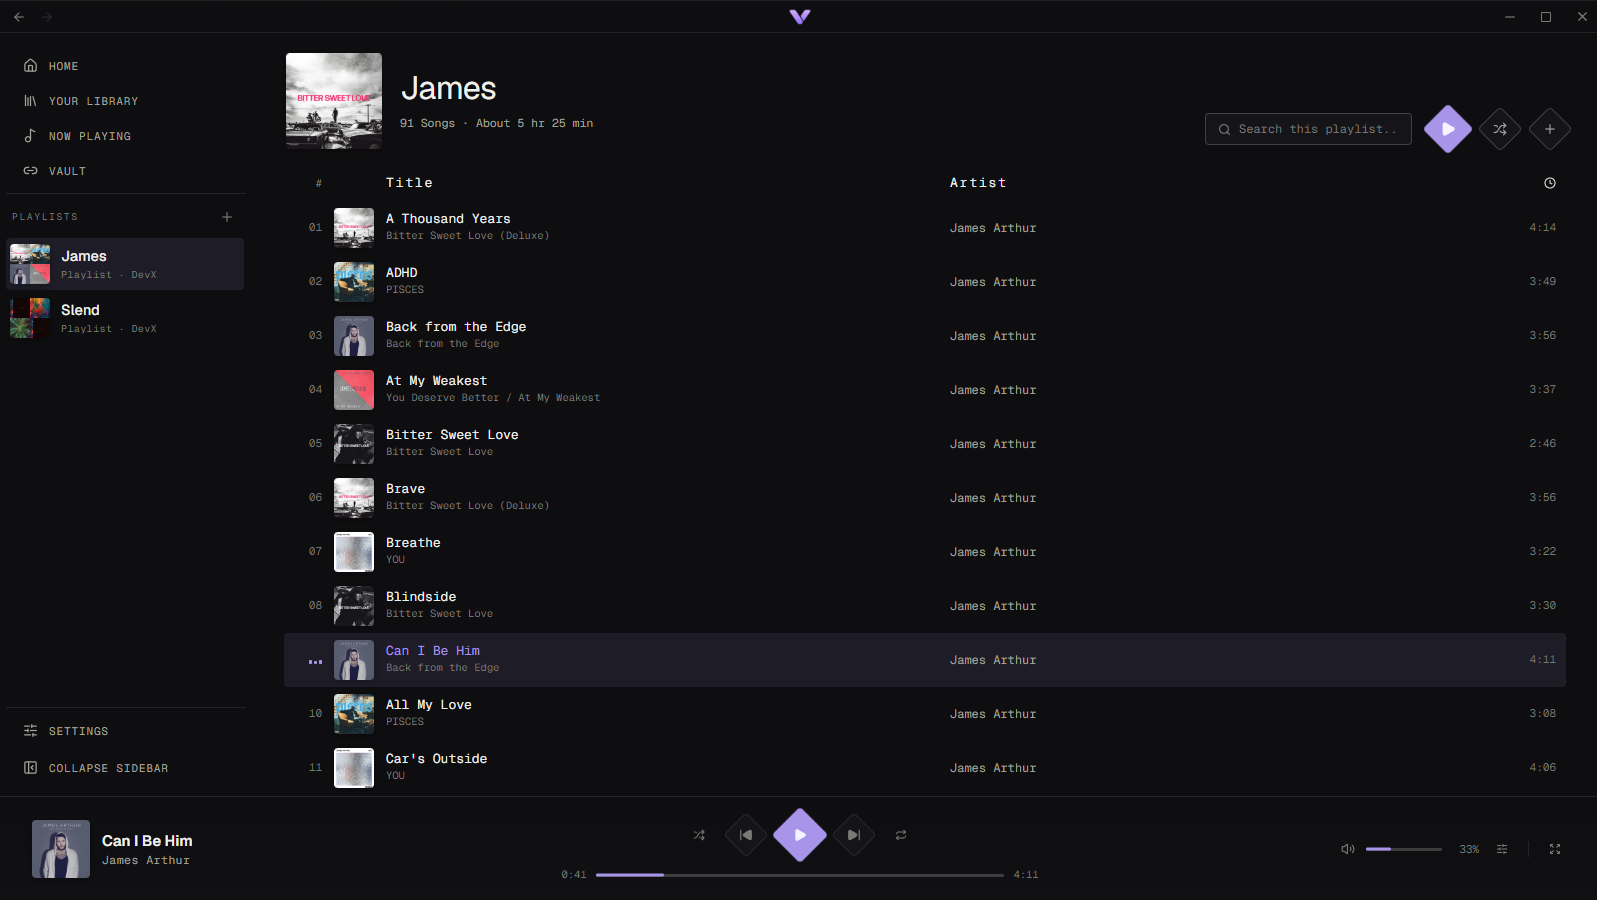Adjust the volume slider

point(1404,849)
